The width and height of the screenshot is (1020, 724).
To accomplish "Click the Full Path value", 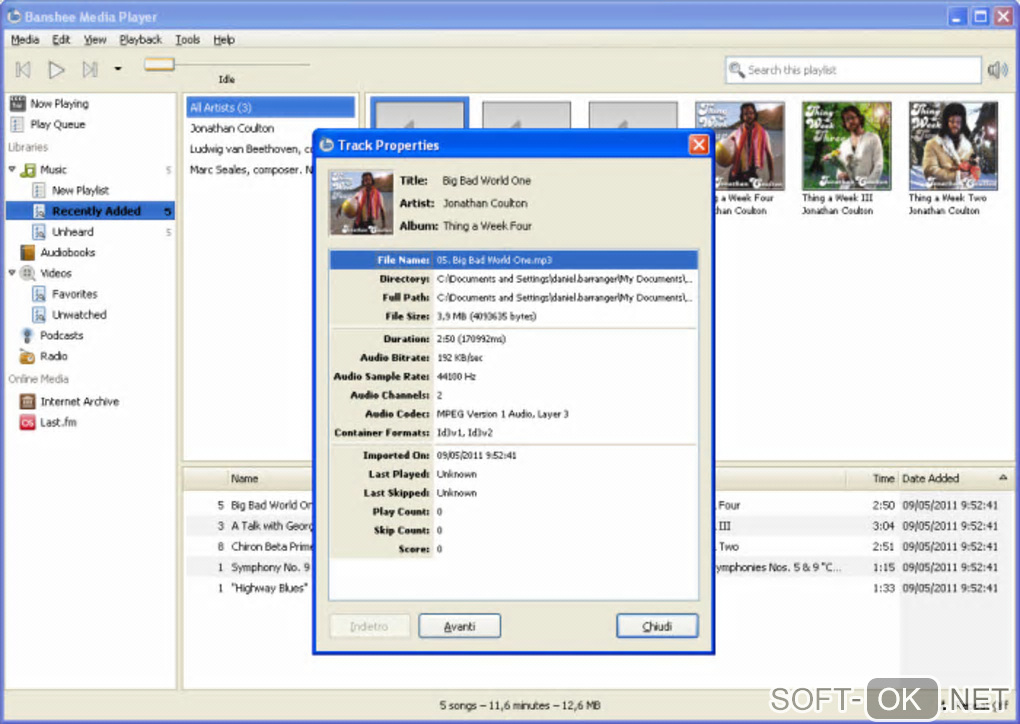I will point(564,297).
